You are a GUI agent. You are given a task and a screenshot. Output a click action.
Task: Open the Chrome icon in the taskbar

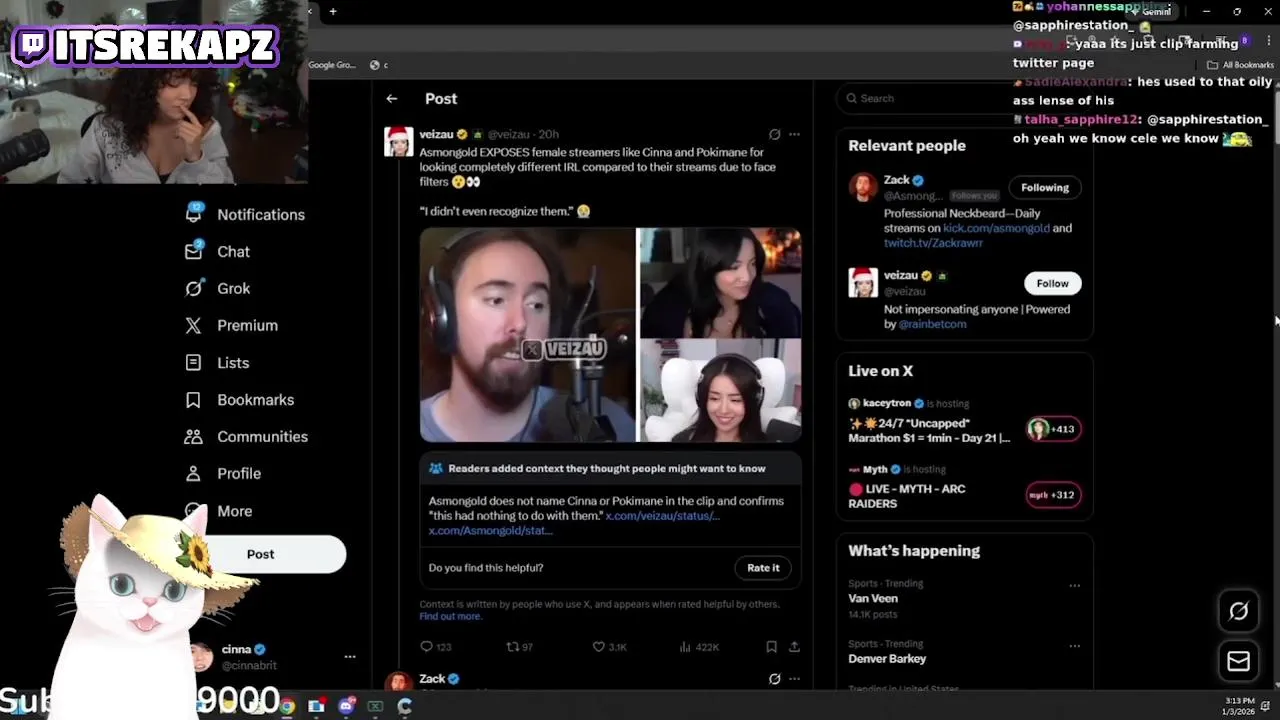(x=287, y=706)
